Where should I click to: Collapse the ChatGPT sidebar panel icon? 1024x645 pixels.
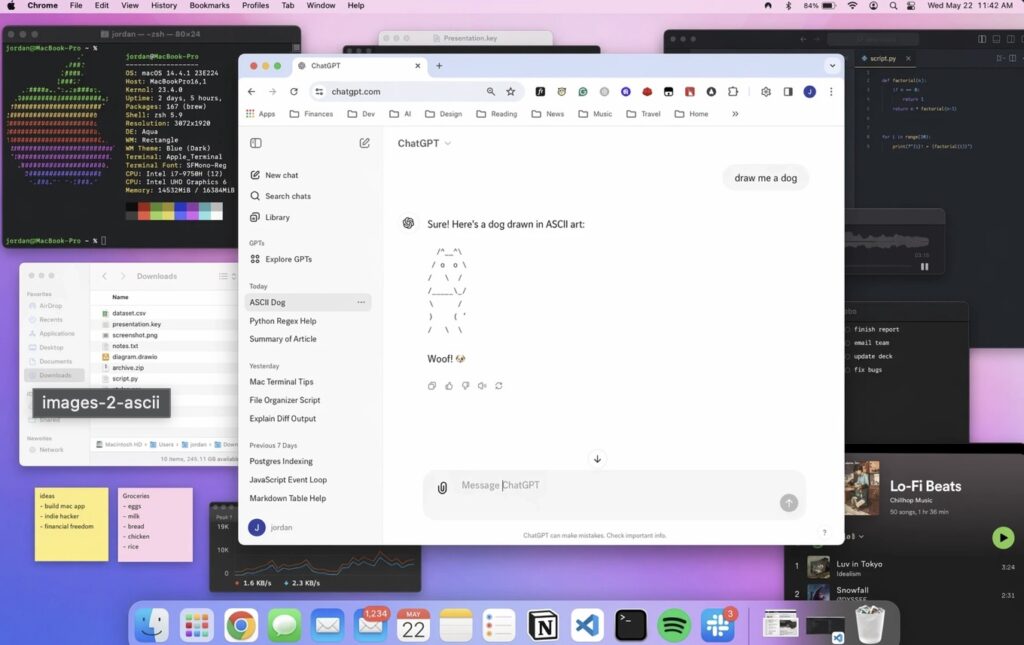(x=256, y=143)
